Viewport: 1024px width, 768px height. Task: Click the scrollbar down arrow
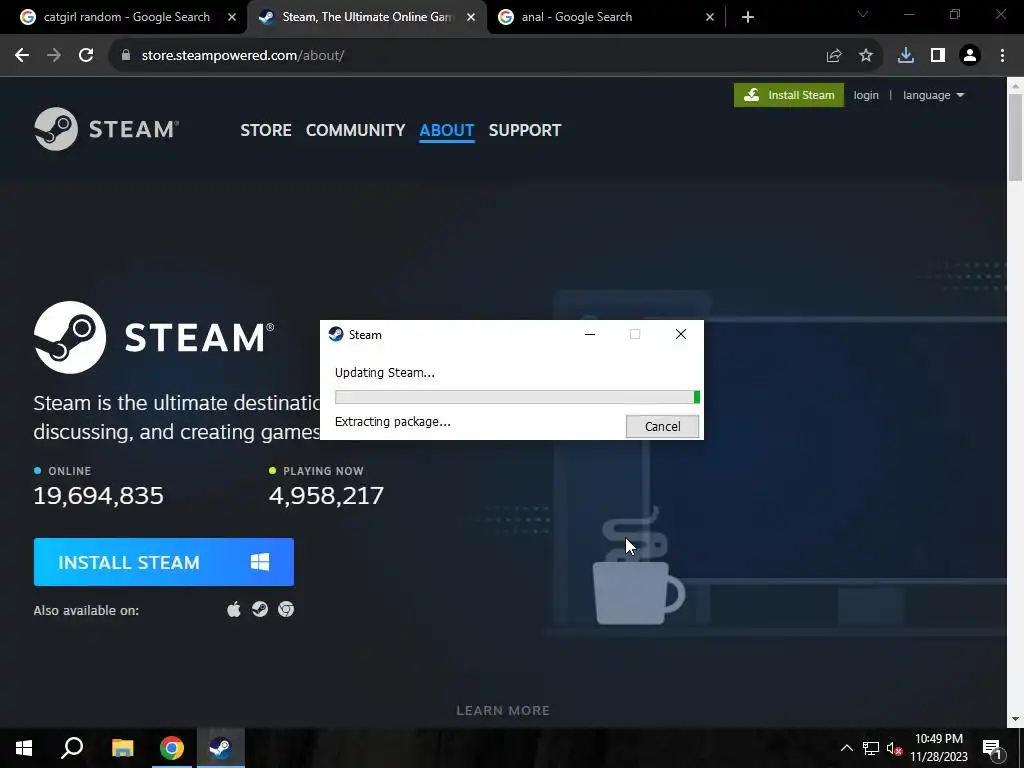(1016, 719)
